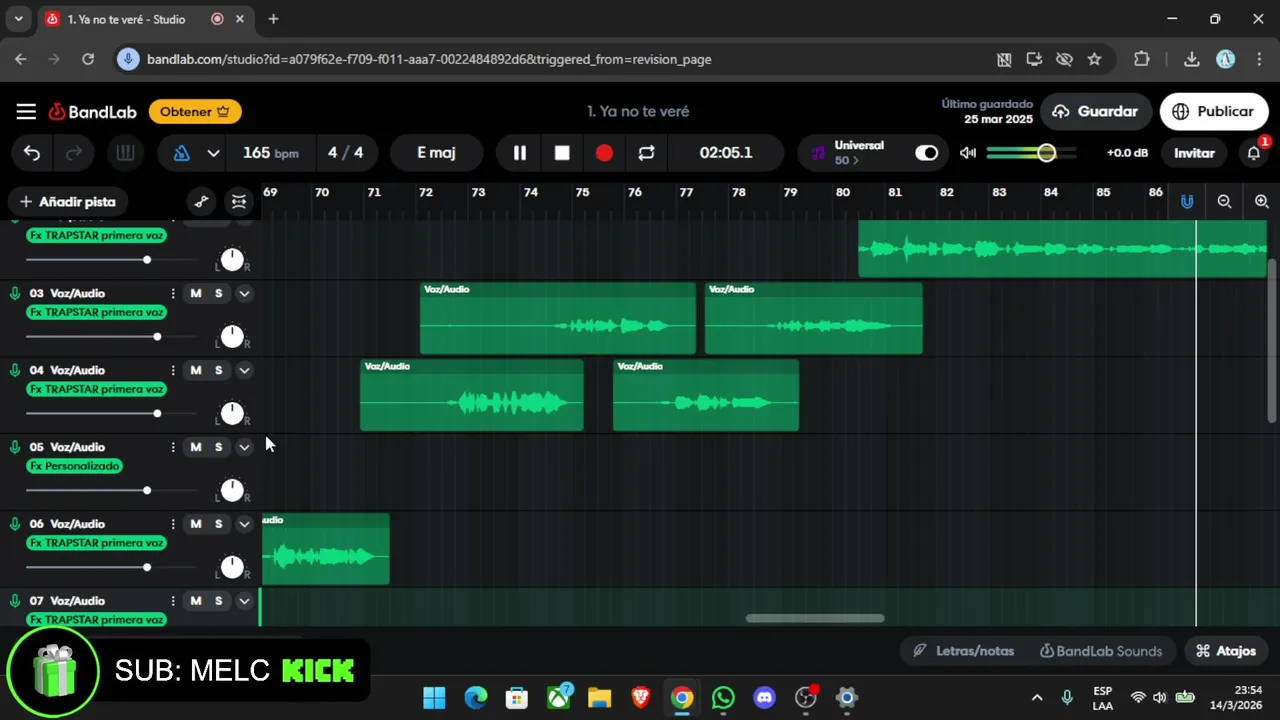Solo track 03 Voz/Audio
This screenshot has height=720, width=1280.
point(218,293)
